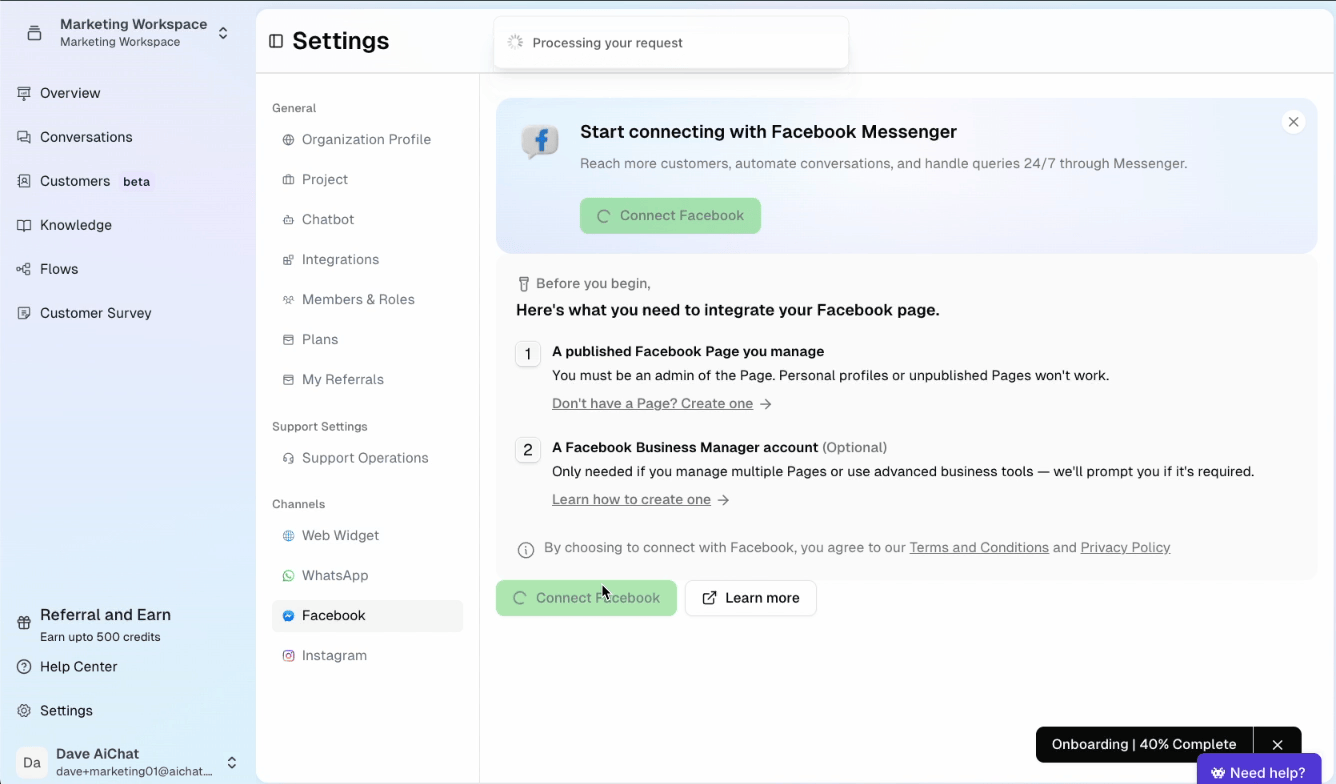Select the Chatbot settings icon
Viewport: 1336px width, 784px height.
288,219
